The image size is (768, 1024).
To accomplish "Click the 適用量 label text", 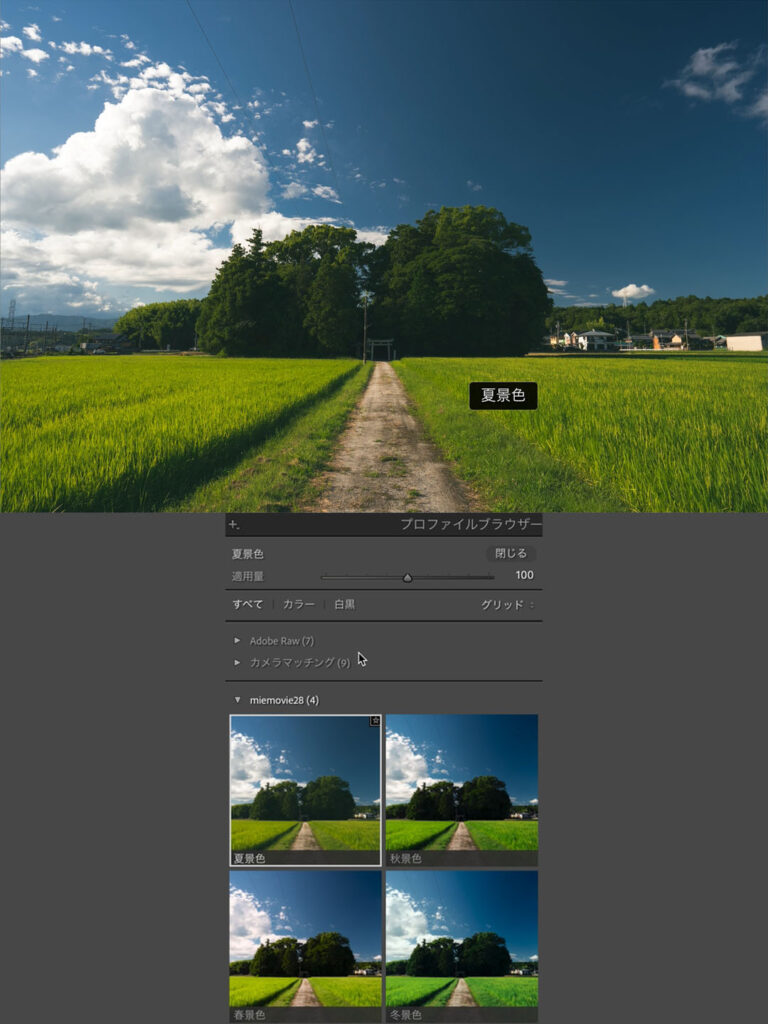I will [x=248, y=576].
